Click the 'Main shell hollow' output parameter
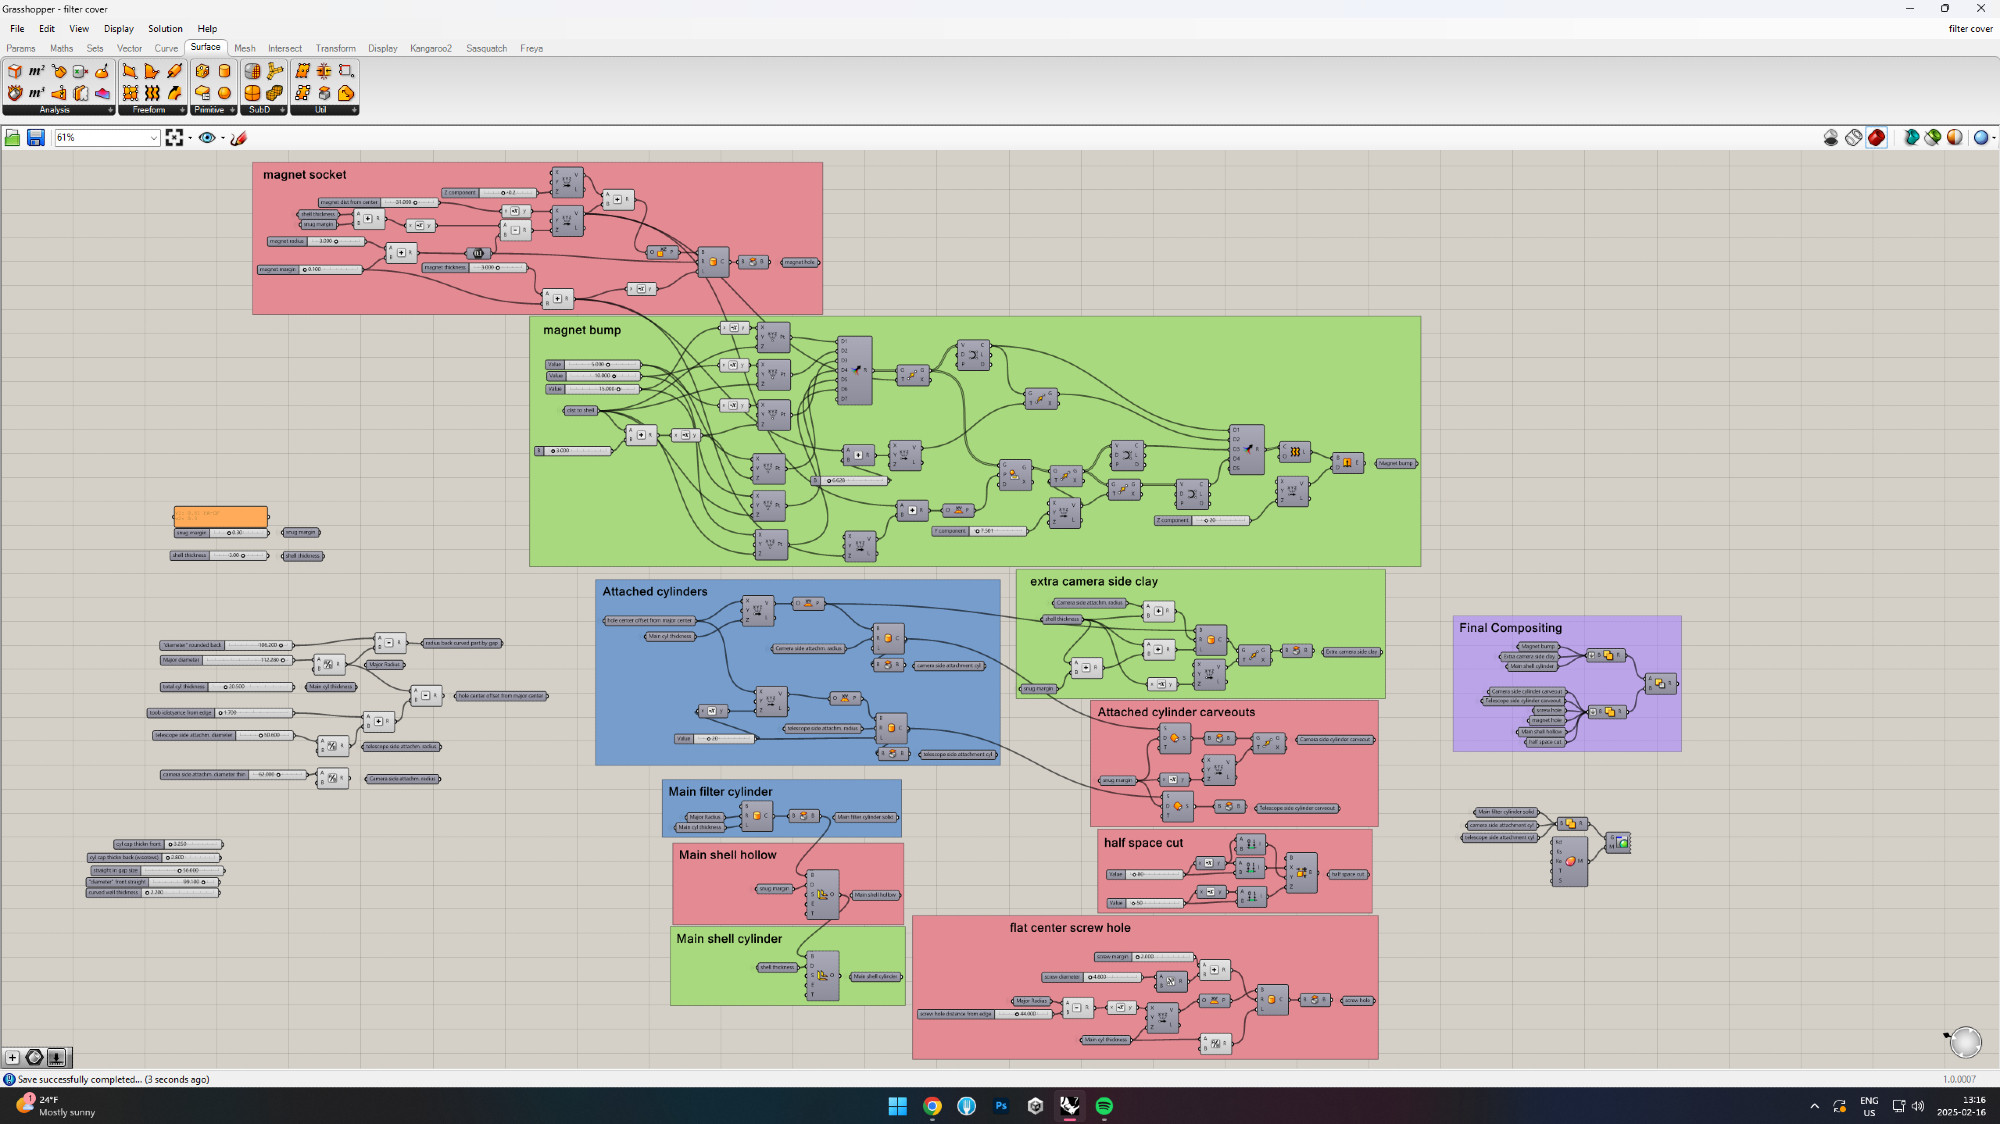The height and width of the screenshot is (1124, 2000). pyautogui.click(x=875, y=895)
